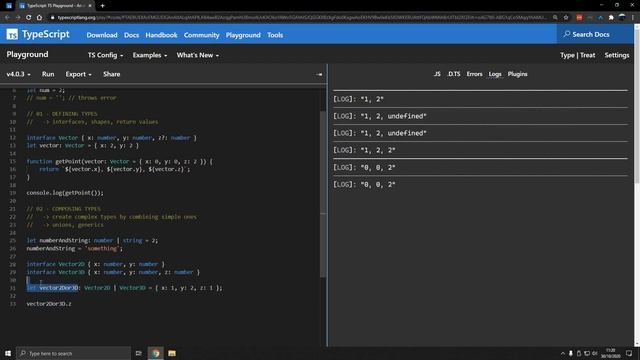
Task: Click the browser forward arrow
Action: click(18, 18)
